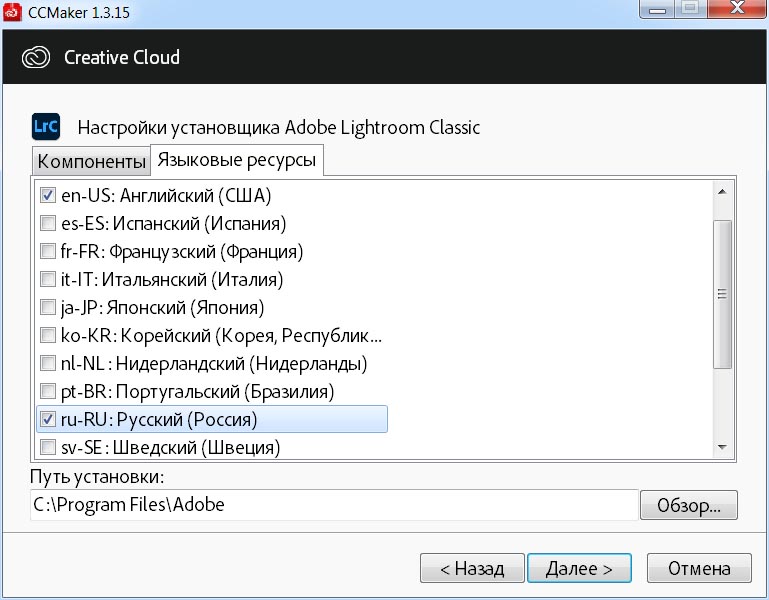
Task: Browse install folder with Обзор button
Action: pyautogui.click(x=689, y=505)
